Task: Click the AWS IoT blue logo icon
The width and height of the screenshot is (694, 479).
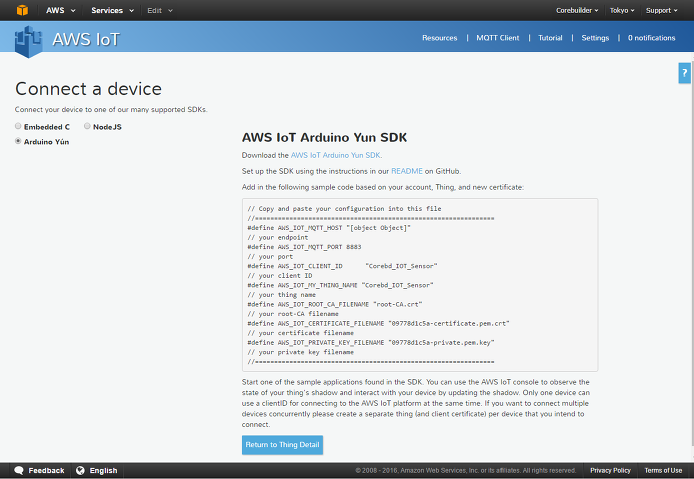Action: (x=28, y=42)
